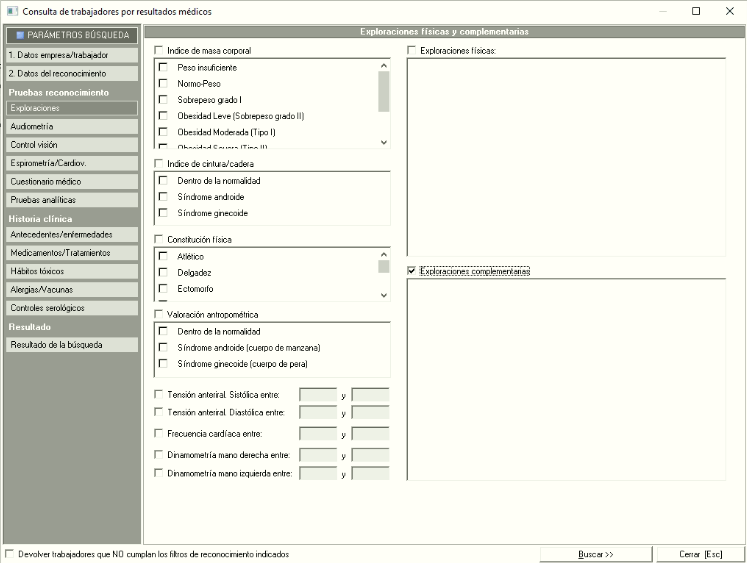Screen dimensions: 747x563
Task: Open the Audiometría section
Action: tap(70, 127)
